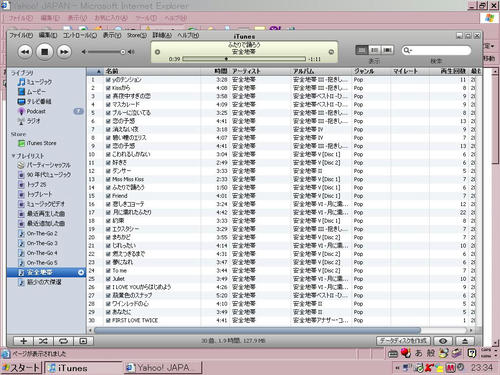Show artwork viewer icon at bottom
This screenshot has width=500, height=375.
pyautogui.click(x=83, y=341)
